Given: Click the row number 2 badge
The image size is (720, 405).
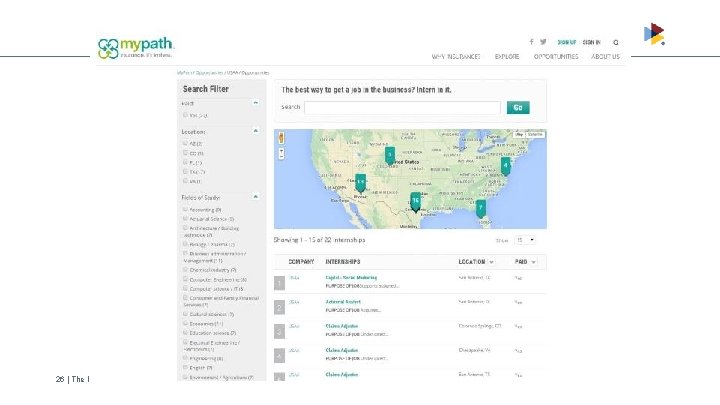Looking at the screenshot, I should pyautogui.click(x=279, y=307).
